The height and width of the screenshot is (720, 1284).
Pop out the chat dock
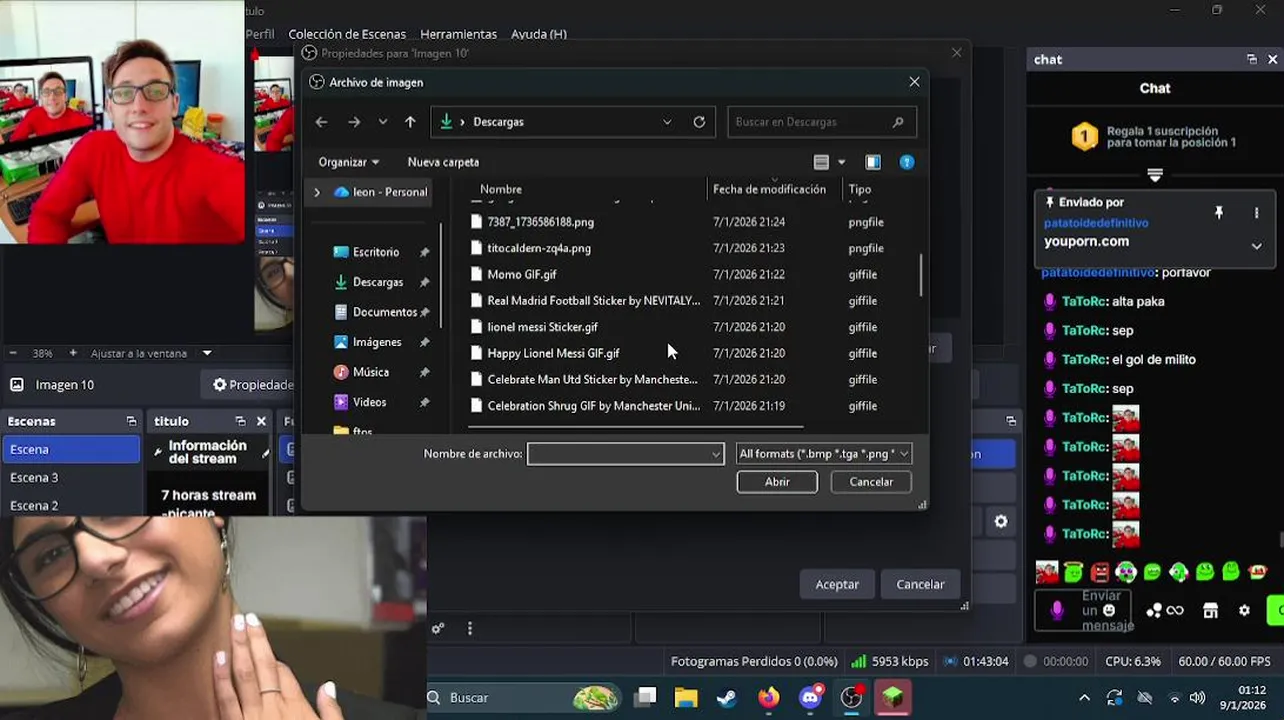1251,59
